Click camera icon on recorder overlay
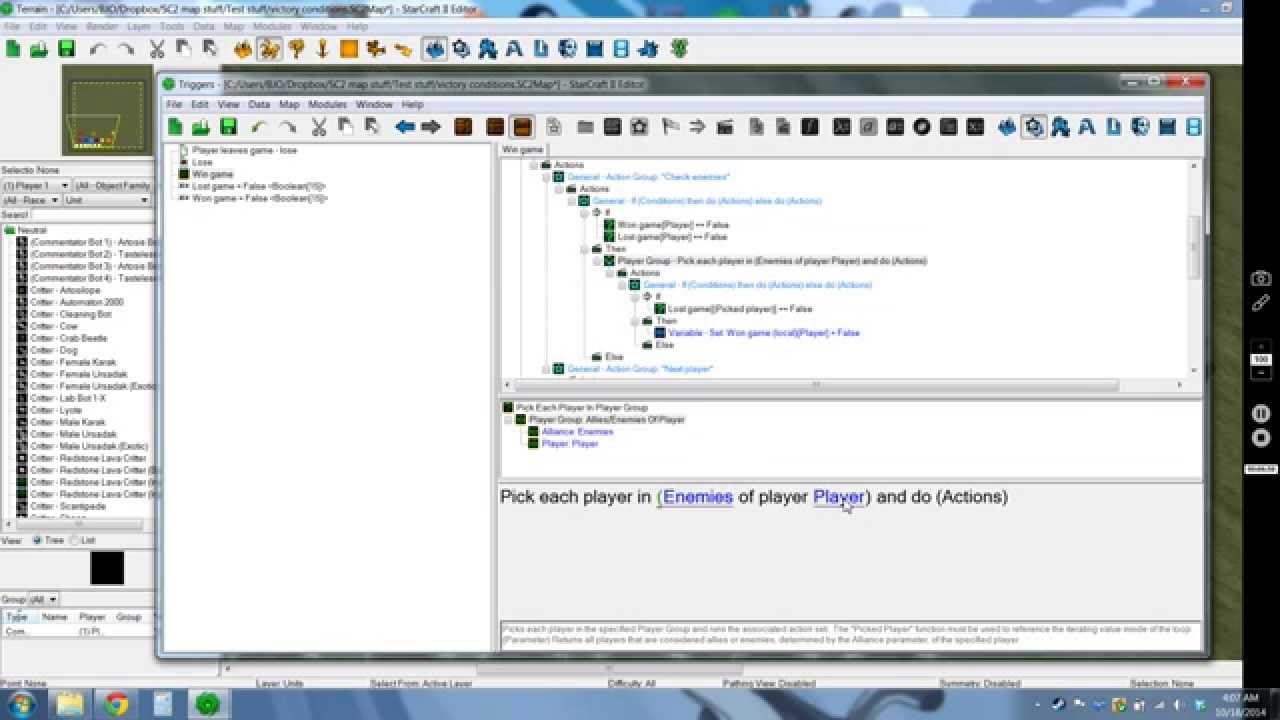 (x=1261, y=279)
